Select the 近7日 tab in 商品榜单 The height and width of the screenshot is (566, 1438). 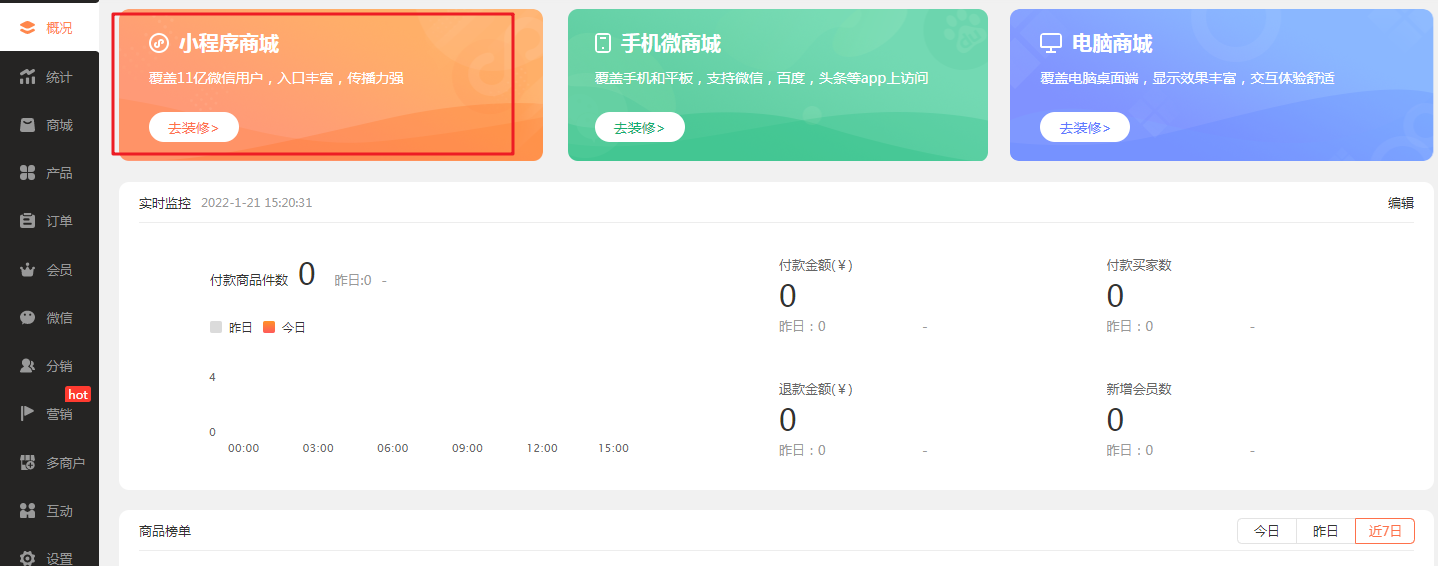coord(1385,531)
